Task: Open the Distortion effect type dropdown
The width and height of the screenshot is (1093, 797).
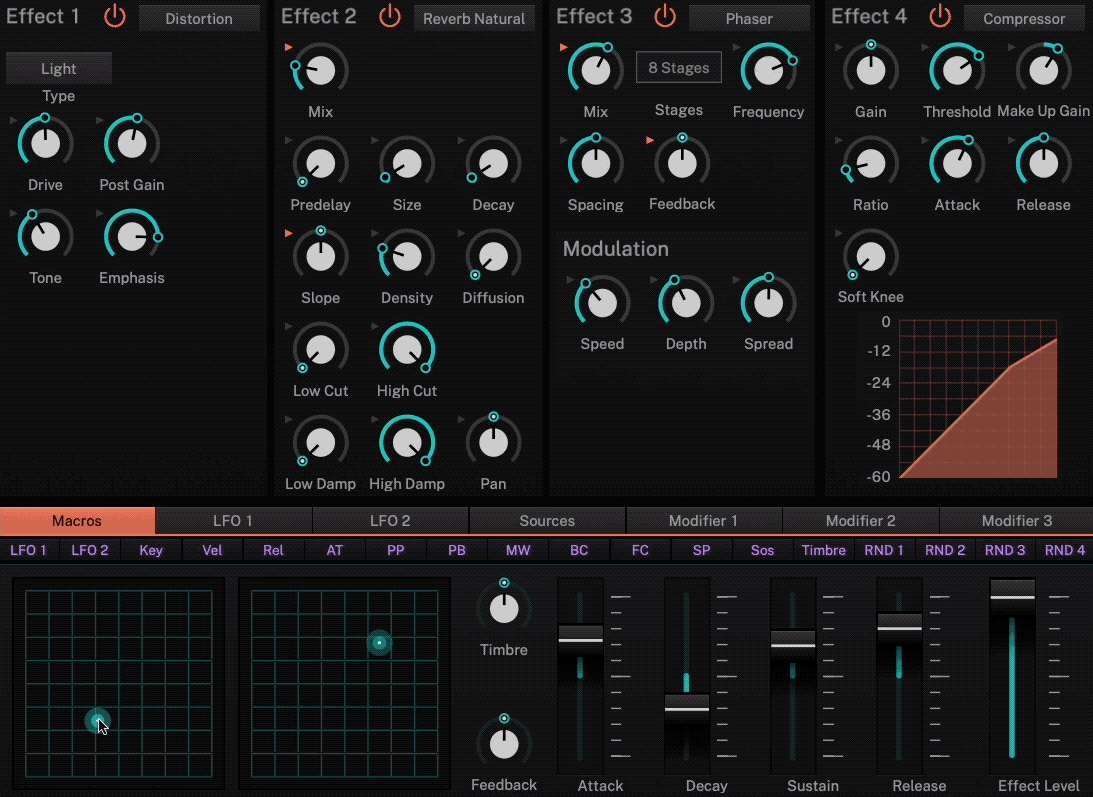Action: coord(199,18)
